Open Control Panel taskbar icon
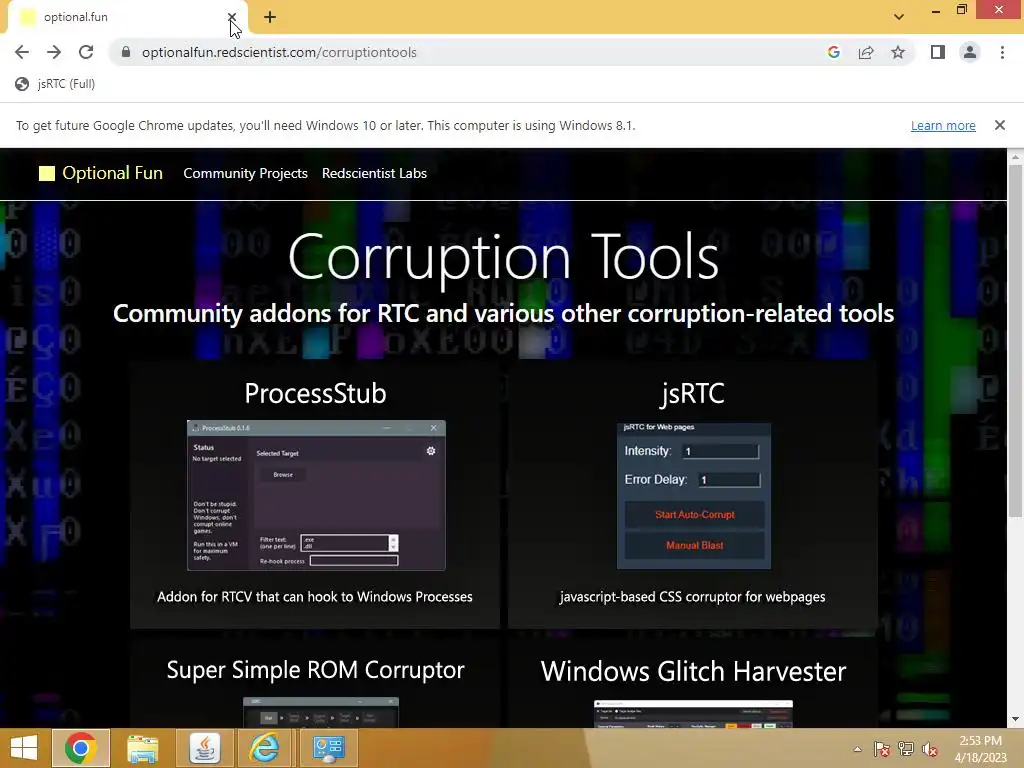1024x768 pixels. point(328,748)
